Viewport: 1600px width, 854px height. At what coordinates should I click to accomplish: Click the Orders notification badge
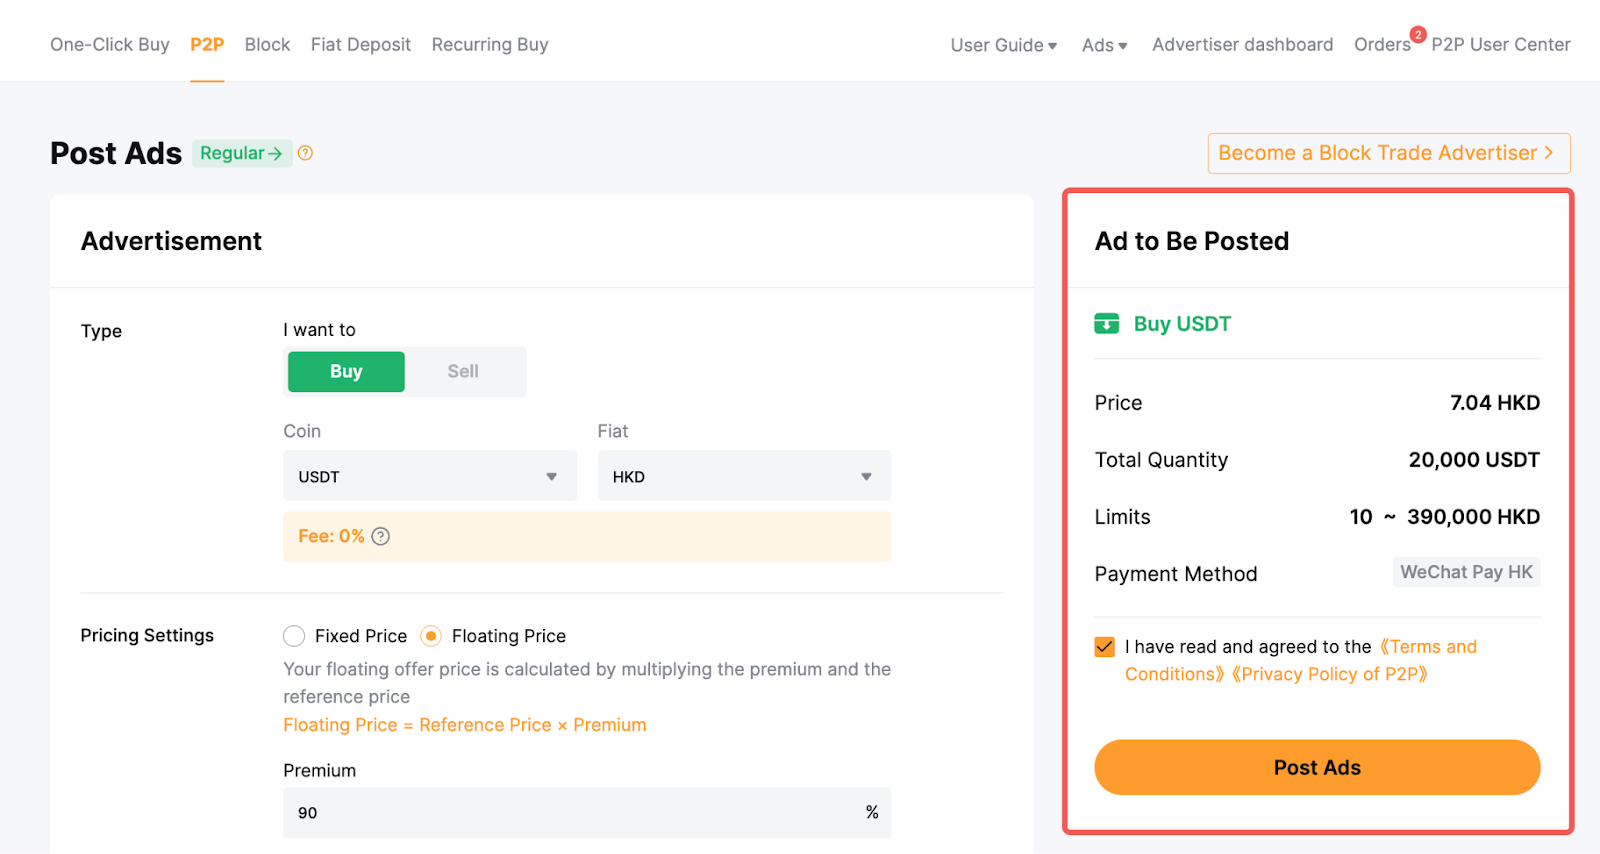1417,35
